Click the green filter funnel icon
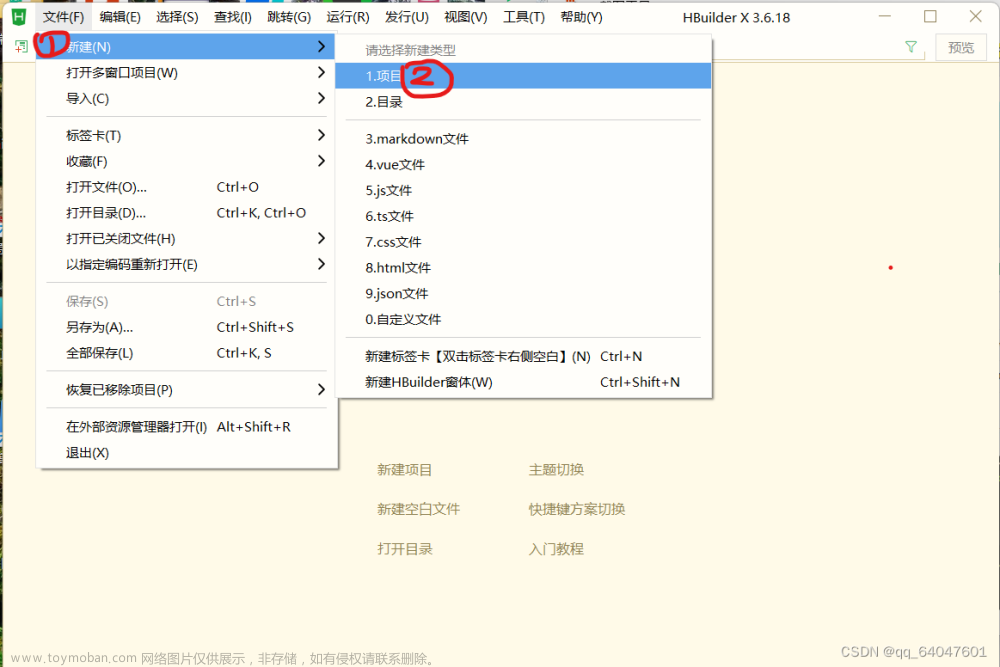 [x=911, y=47]
